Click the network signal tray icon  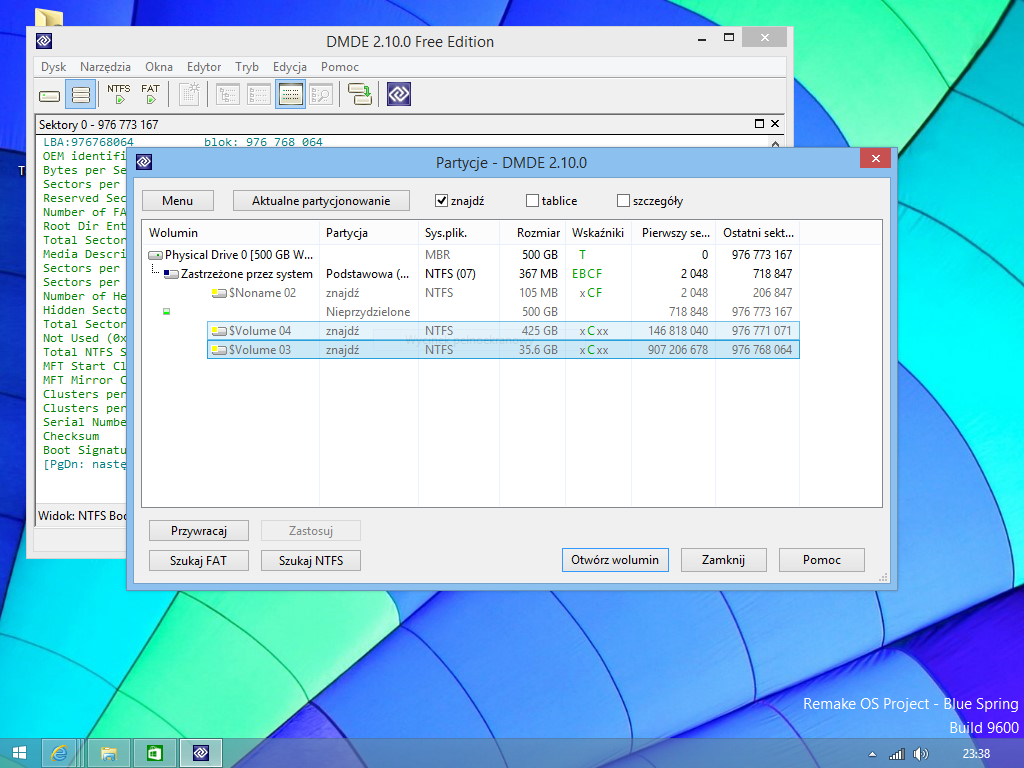[x=897, y=754]
